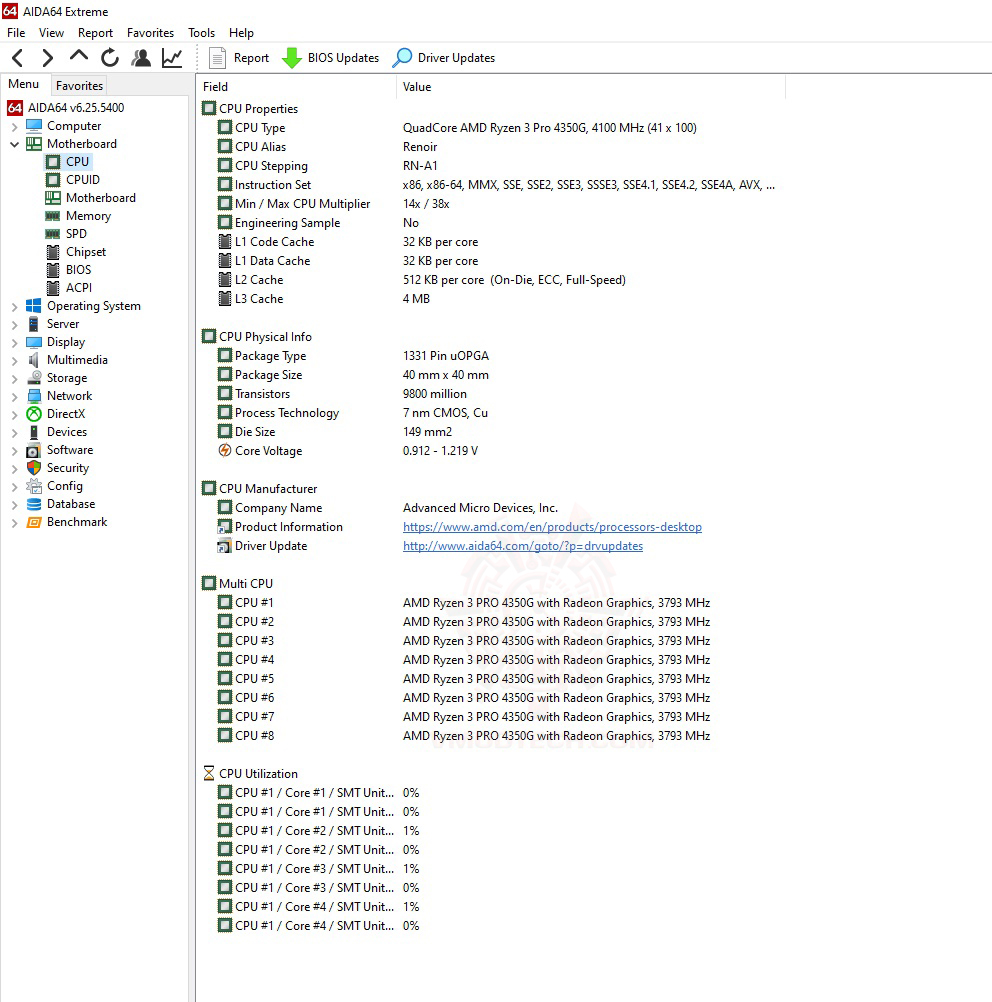This screenshot has height=1002, width=992.
Task: Refresh the page with the Refresh icon
Action: [x=110, y=58]
